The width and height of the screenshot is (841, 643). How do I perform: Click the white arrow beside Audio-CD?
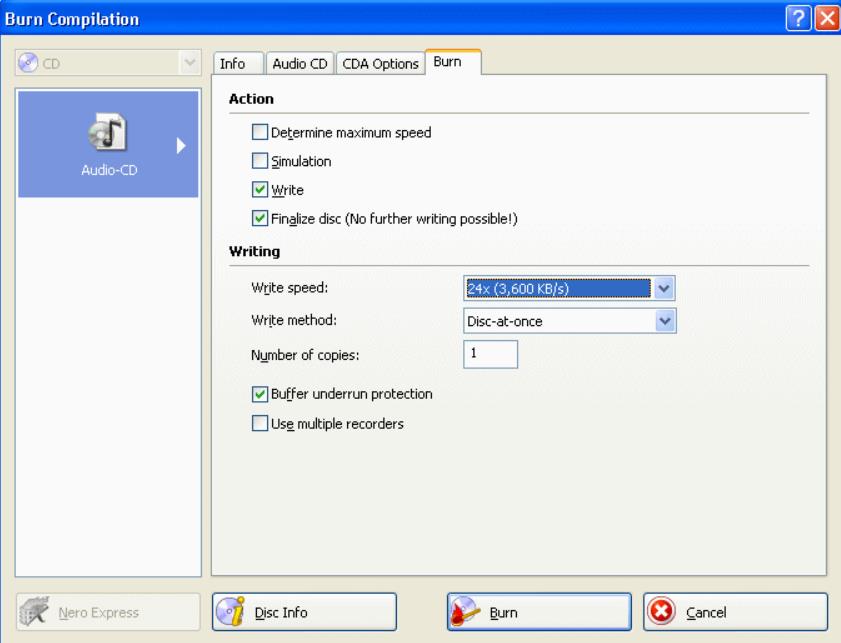click(181, 145)
